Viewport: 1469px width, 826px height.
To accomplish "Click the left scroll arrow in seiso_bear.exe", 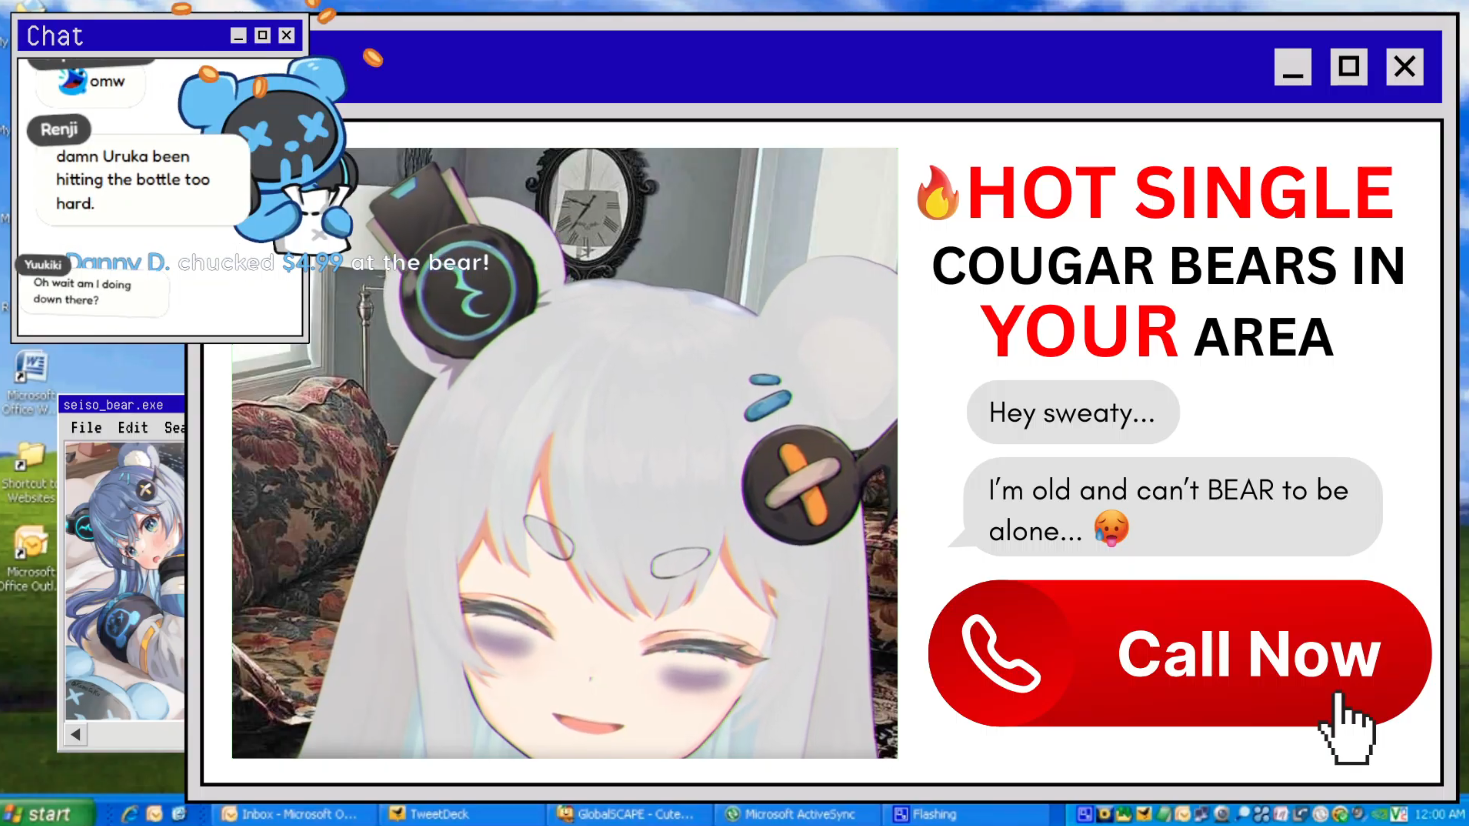I will pyautogui.click(x=76, y=735).
